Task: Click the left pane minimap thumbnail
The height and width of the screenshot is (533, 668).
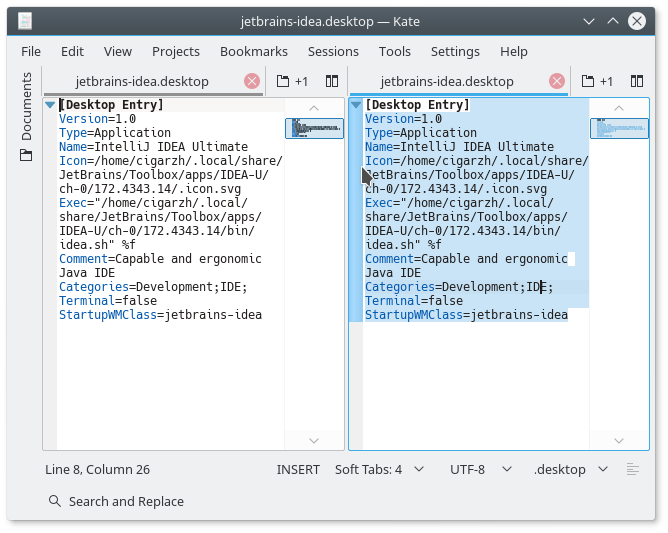Action: pos(314,128)
